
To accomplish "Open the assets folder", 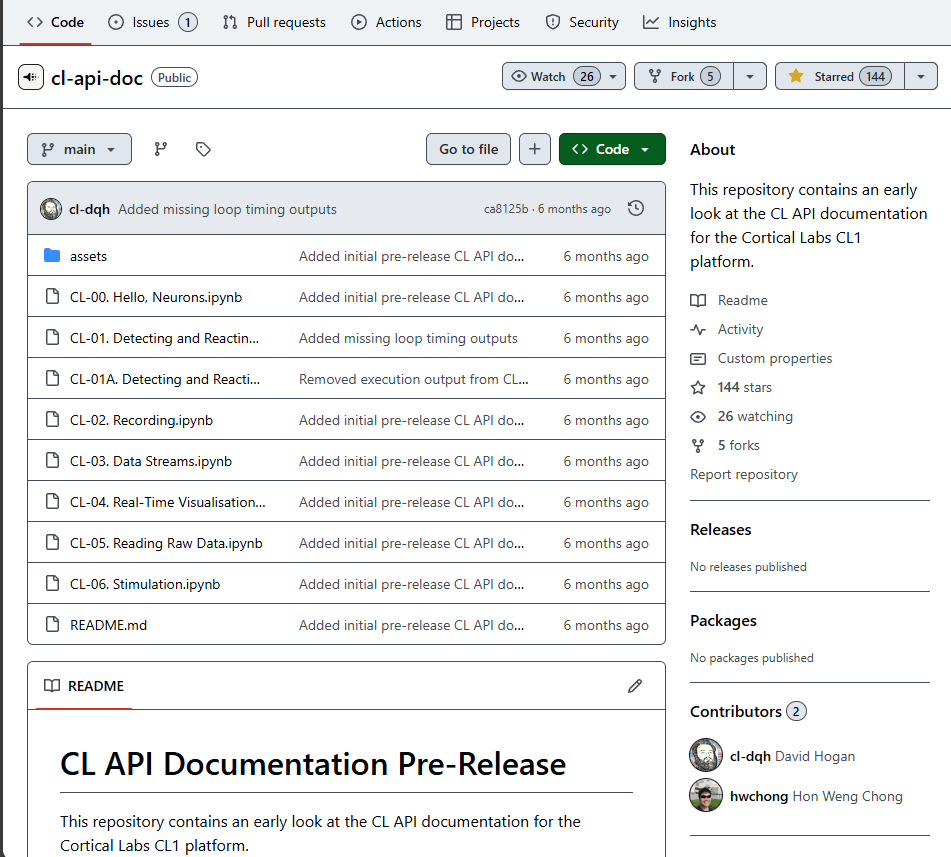I will (89, 257).
